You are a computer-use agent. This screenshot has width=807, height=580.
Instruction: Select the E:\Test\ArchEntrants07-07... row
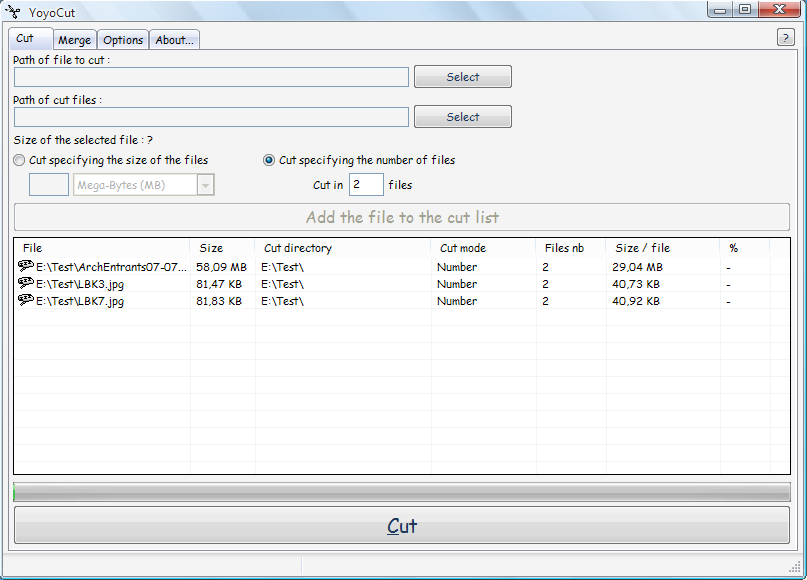tap(402, 267)
